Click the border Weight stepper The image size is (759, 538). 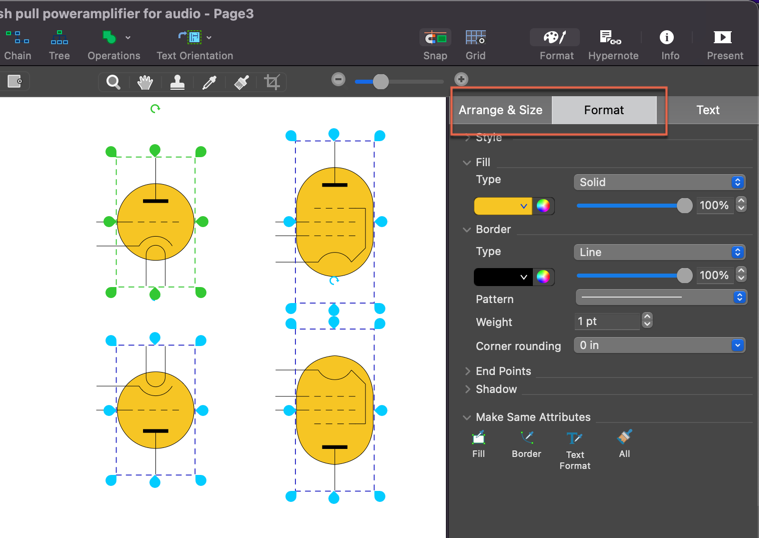tap(647, 320)
